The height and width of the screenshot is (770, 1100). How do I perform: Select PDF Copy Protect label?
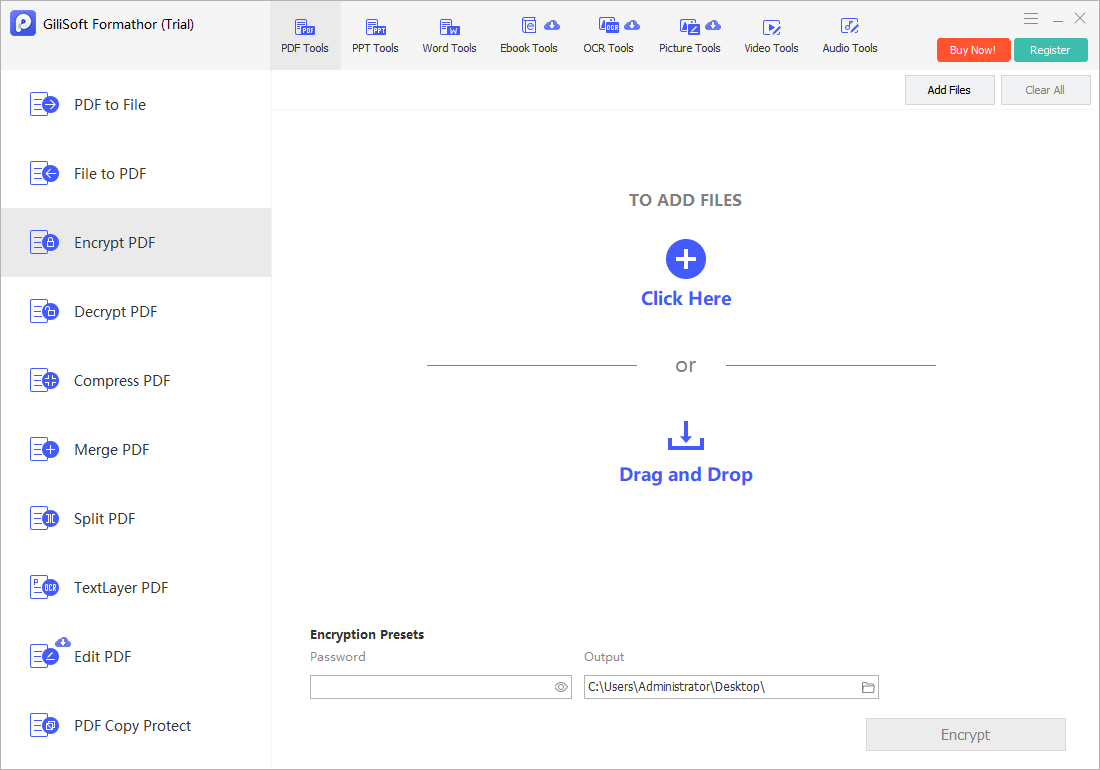[133, 726]
